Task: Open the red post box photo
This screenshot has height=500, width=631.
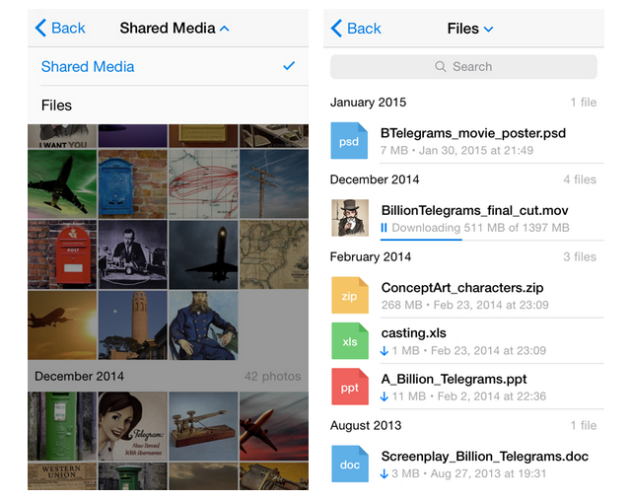Action: point(62,254)
